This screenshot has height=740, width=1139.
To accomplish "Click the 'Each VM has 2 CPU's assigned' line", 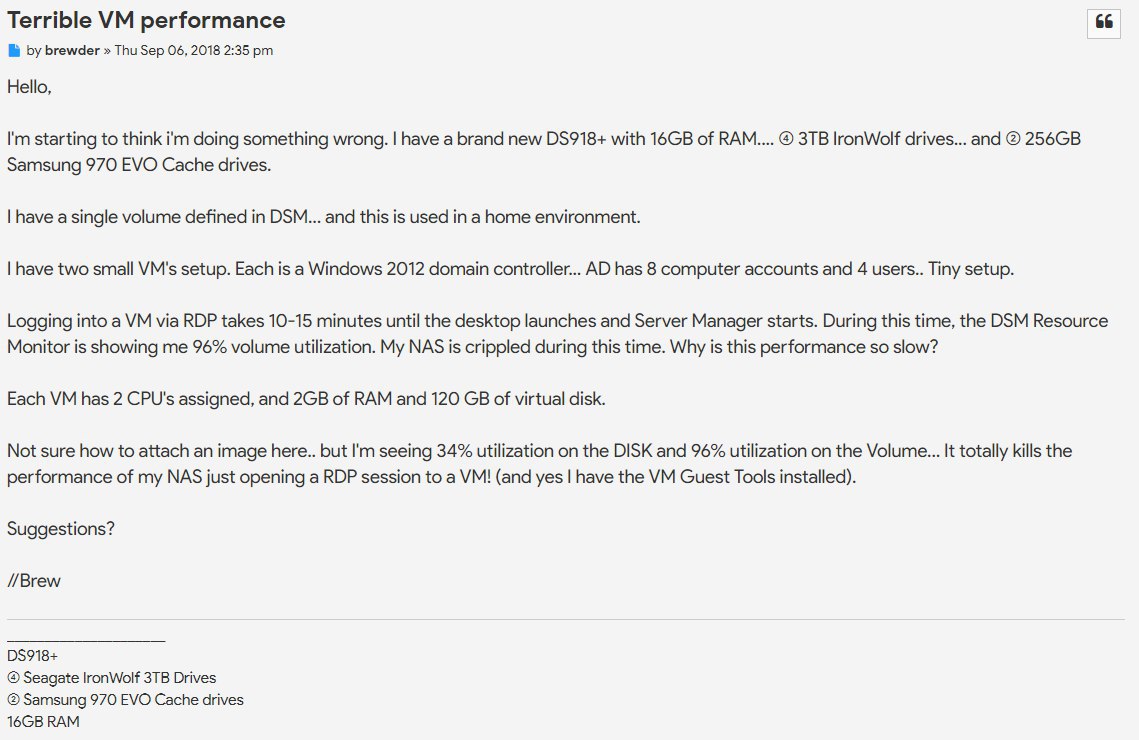I will 306,399.
